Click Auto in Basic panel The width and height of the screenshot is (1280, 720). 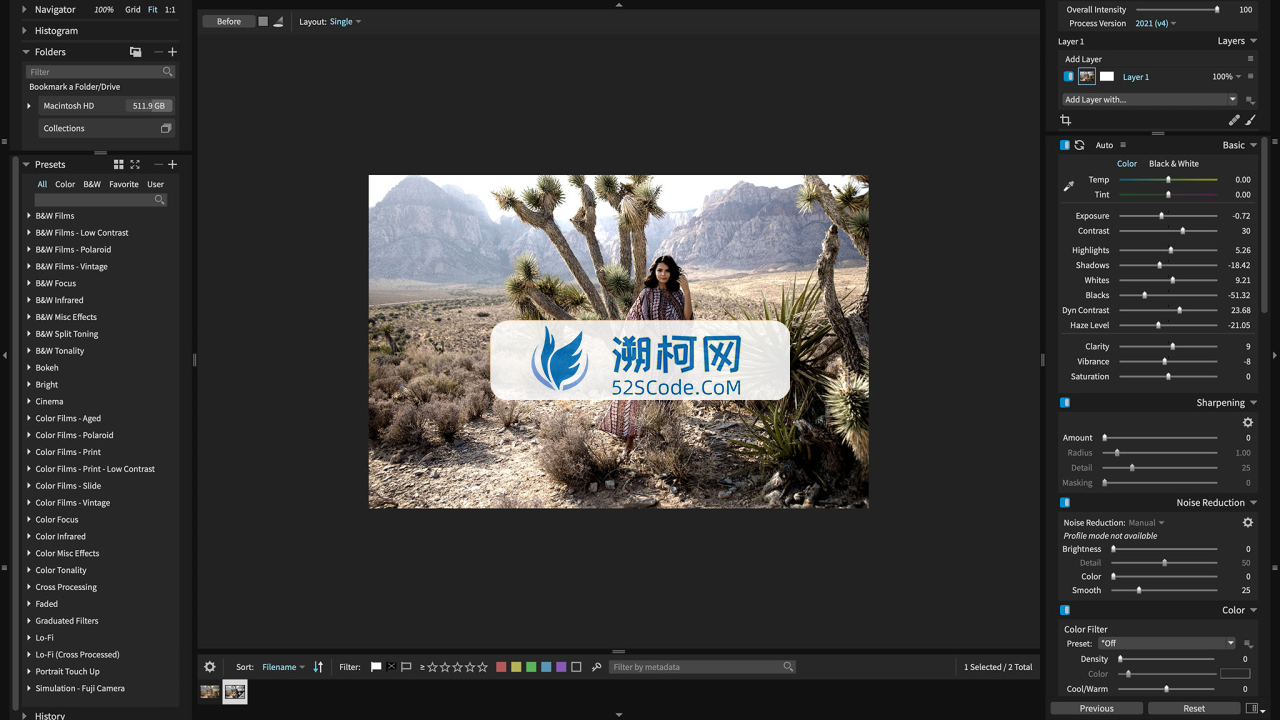click(1104, 145)
